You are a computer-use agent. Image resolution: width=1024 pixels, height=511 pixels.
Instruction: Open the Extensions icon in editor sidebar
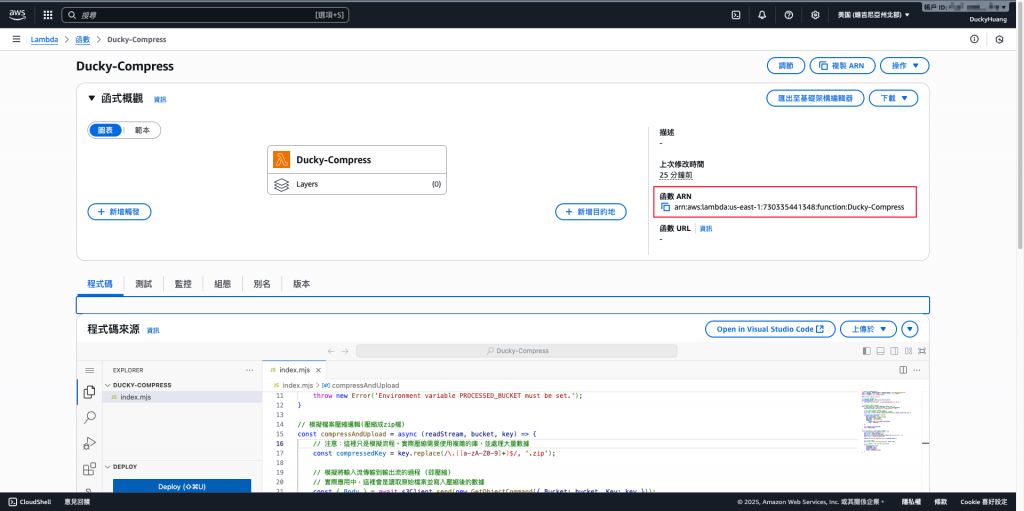click(x=89, y=469)
